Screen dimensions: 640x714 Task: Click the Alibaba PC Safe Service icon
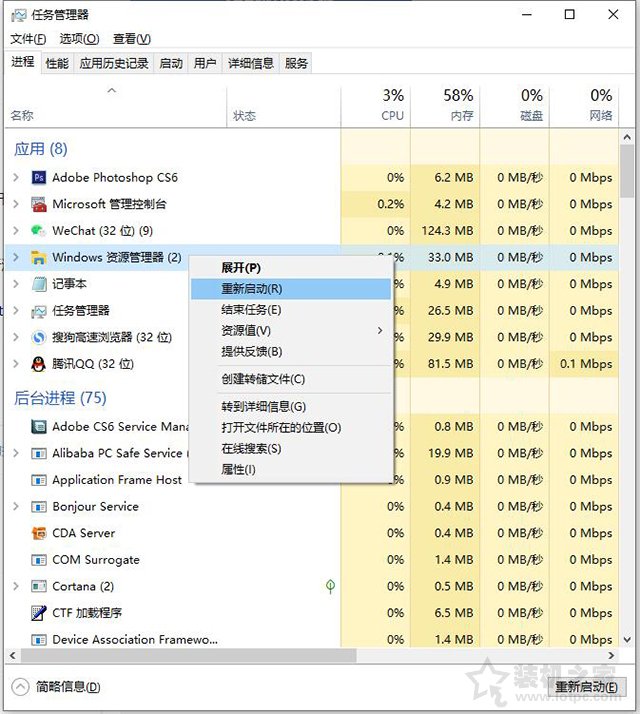pyautogui.click(x=39, y=454)
